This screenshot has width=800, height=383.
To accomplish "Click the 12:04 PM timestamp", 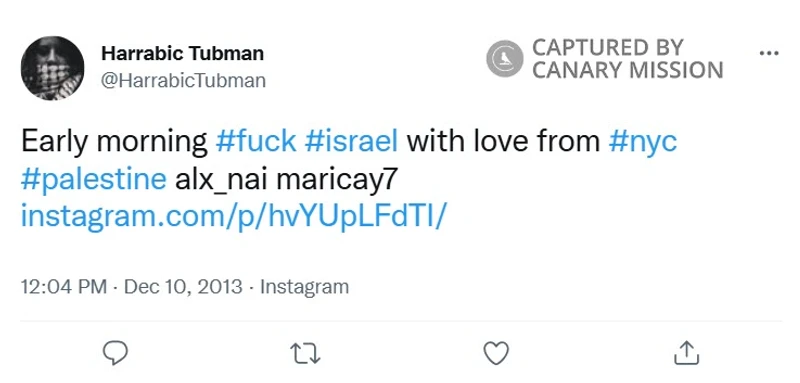I will pos(64,287).
